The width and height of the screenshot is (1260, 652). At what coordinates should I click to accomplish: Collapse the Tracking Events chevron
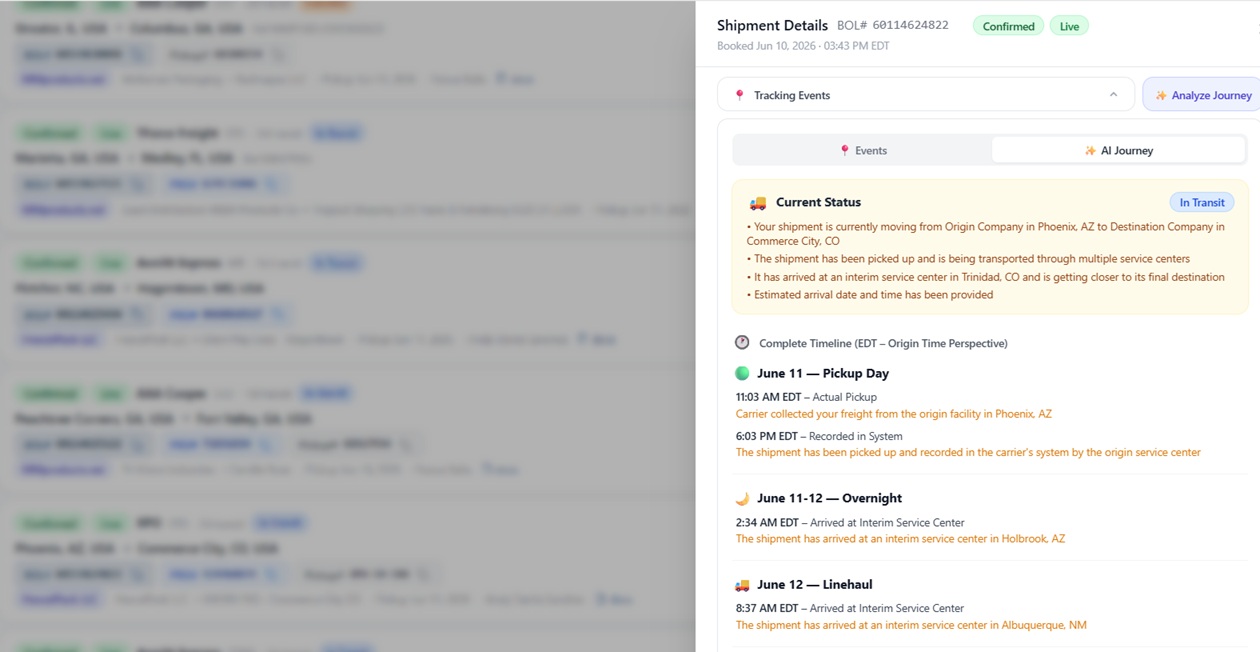[x=1113, y=95]
